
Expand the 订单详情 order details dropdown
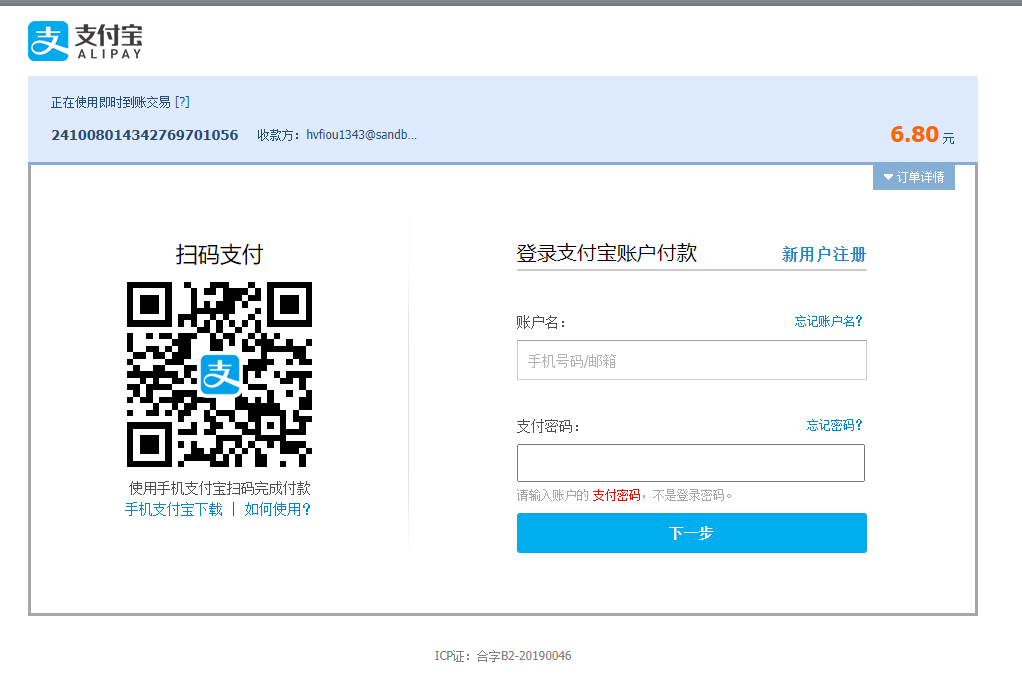point(913,177)
